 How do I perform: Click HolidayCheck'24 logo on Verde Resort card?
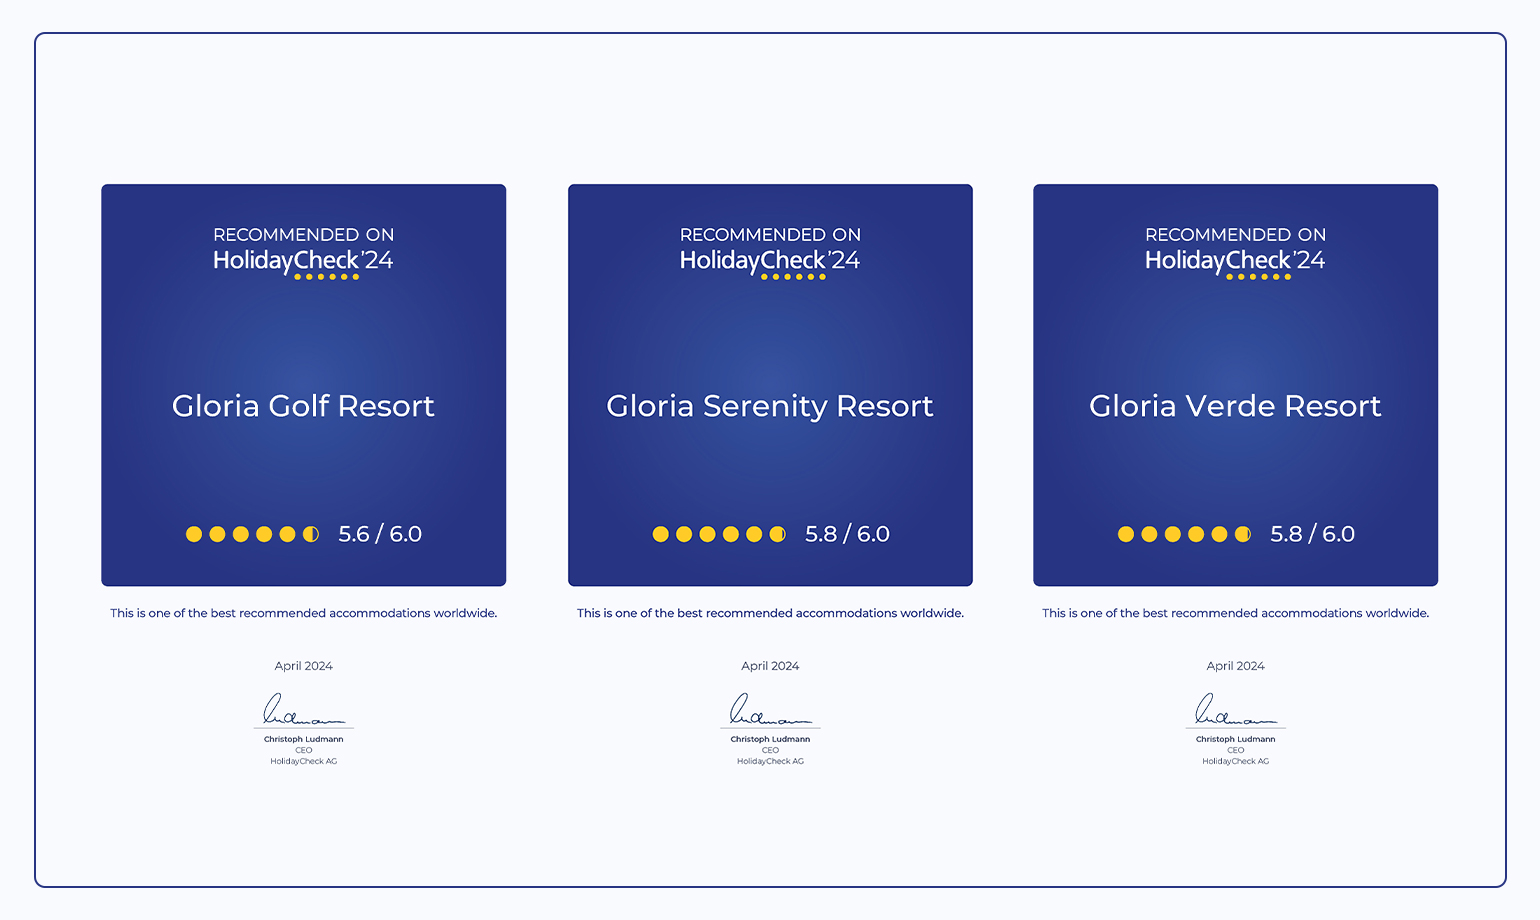point(1235,261)
